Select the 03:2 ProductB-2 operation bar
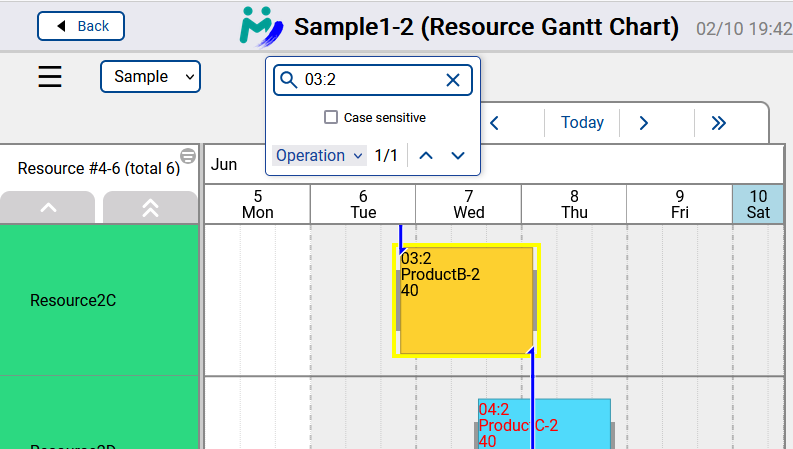Viewport: 793px width, 449px height. click(466, 300)
